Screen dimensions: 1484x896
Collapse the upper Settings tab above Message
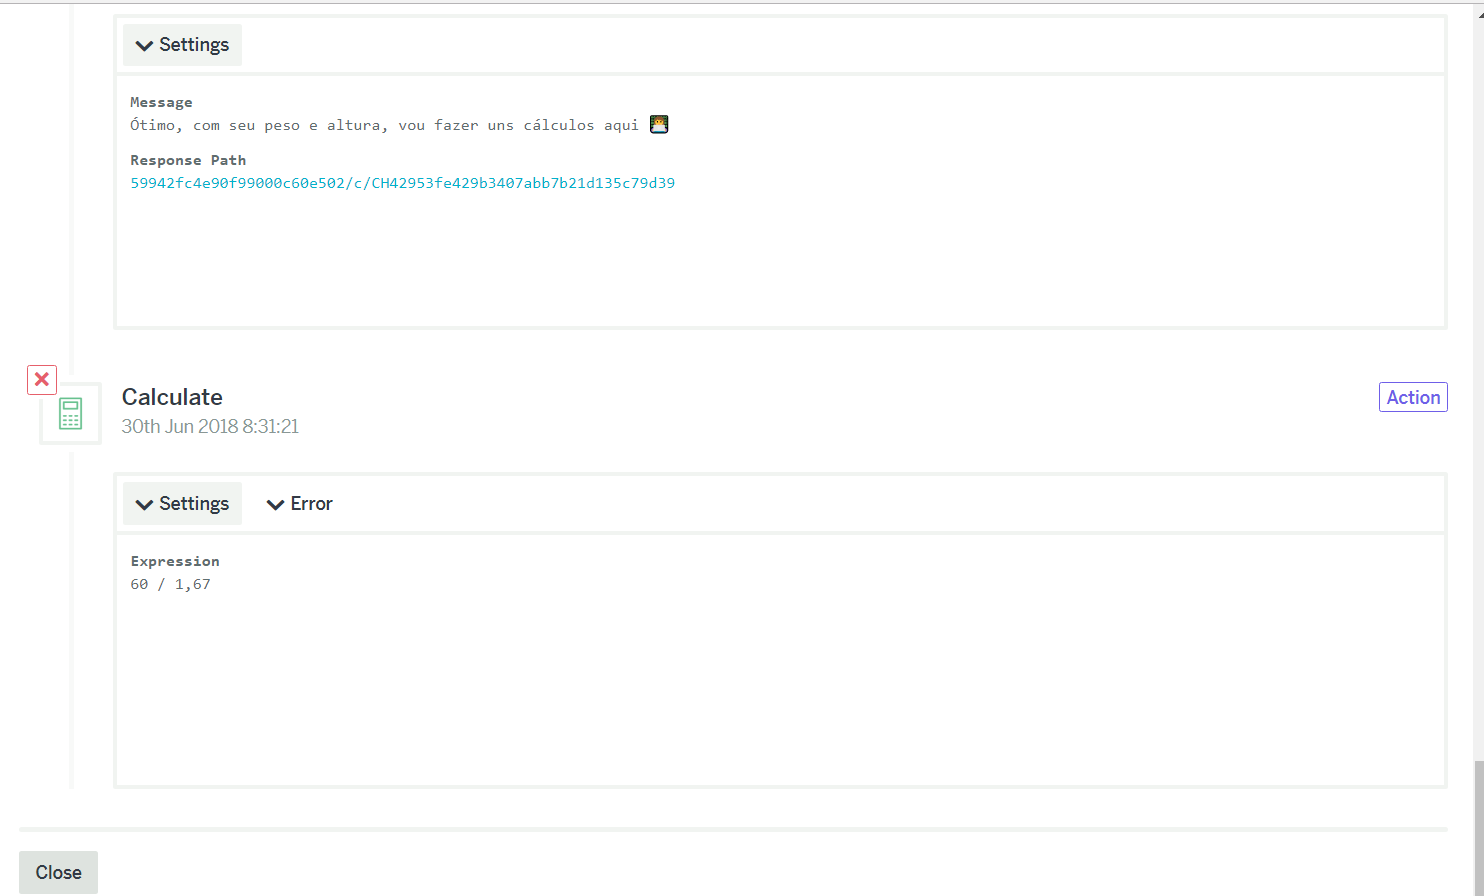(182, 45)
